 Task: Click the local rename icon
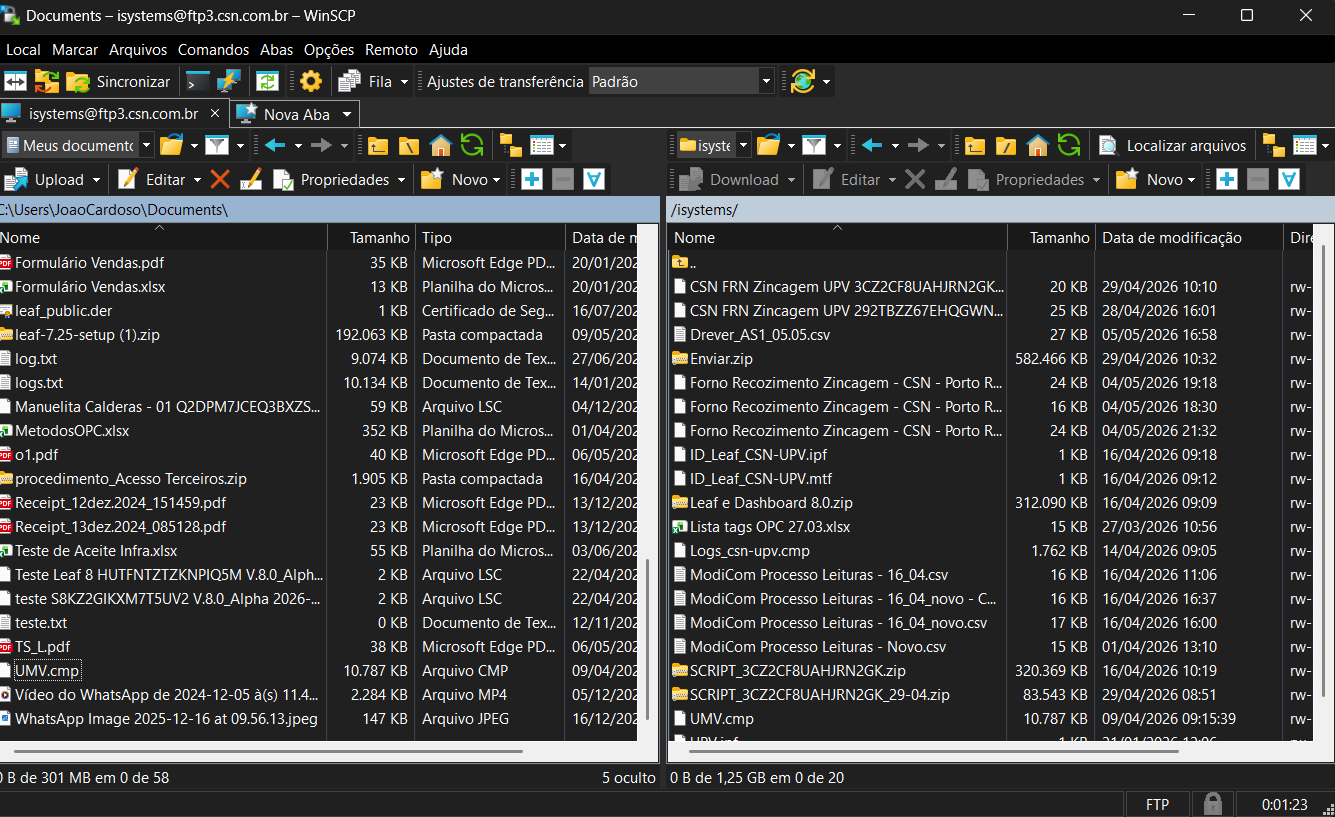tap(252, 180)
